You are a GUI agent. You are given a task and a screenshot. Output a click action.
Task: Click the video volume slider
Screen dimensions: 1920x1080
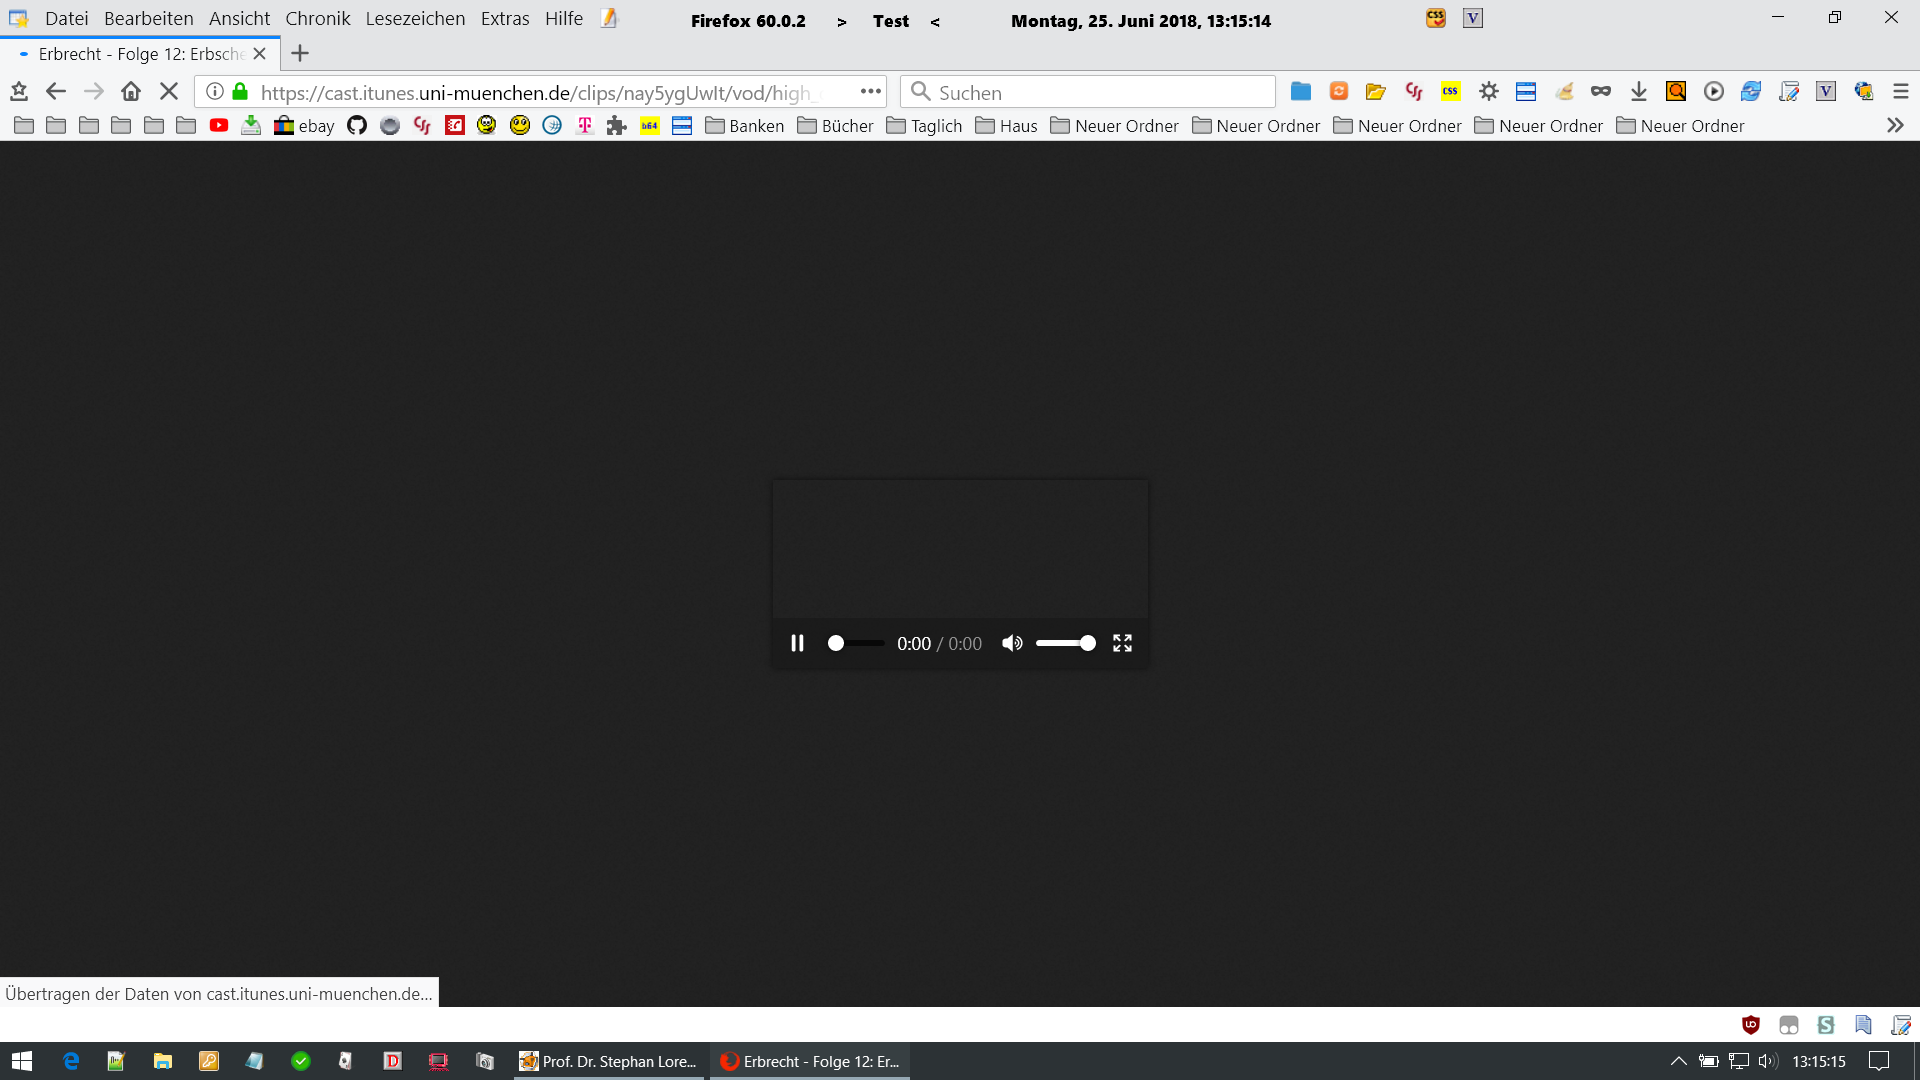1065,643
